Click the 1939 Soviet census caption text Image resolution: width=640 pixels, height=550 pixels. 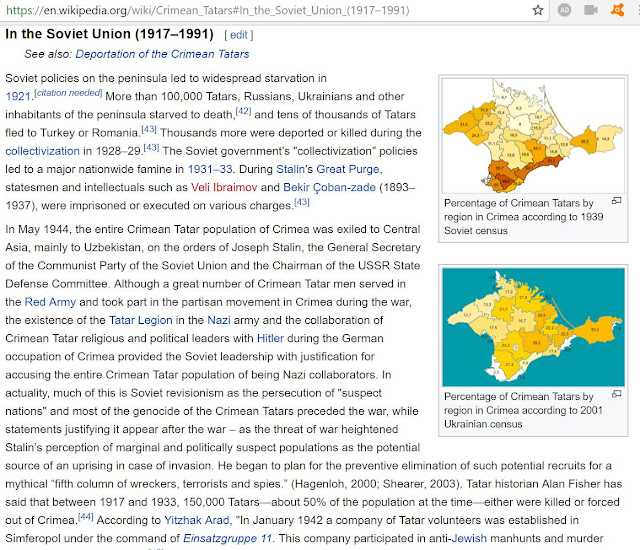[x=524, y=217]
